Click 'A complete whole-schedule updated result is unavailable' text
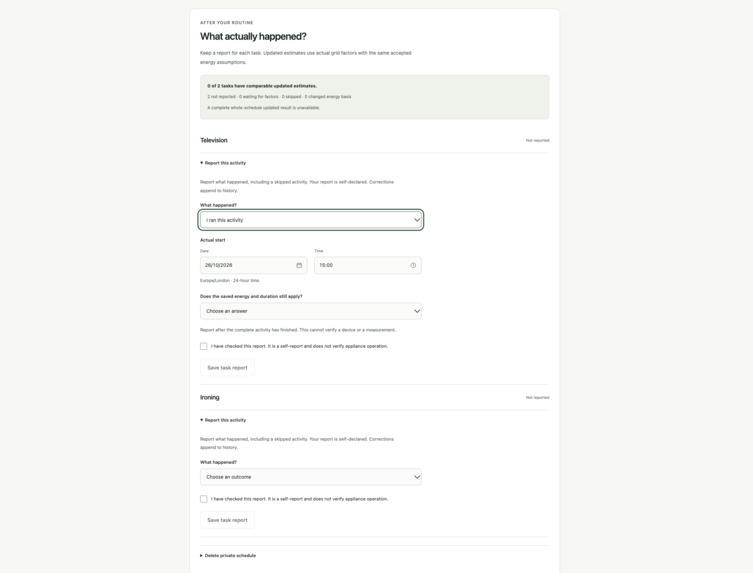This screenshot has height=573, width=753. coord(263,108)
